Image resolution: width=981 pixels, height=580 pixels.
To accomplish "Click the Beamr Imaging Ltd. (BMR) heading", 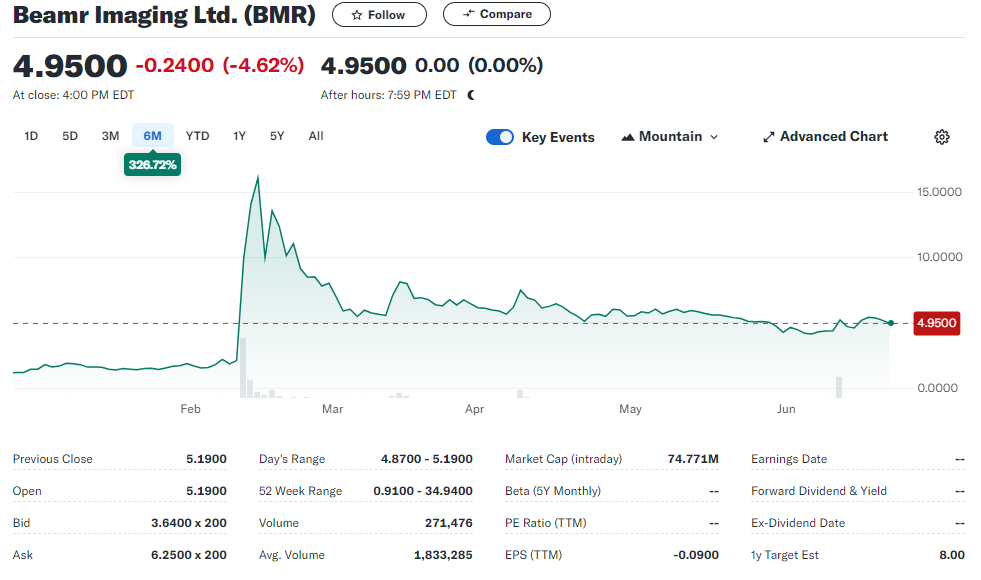I will (x=164, y=14).
